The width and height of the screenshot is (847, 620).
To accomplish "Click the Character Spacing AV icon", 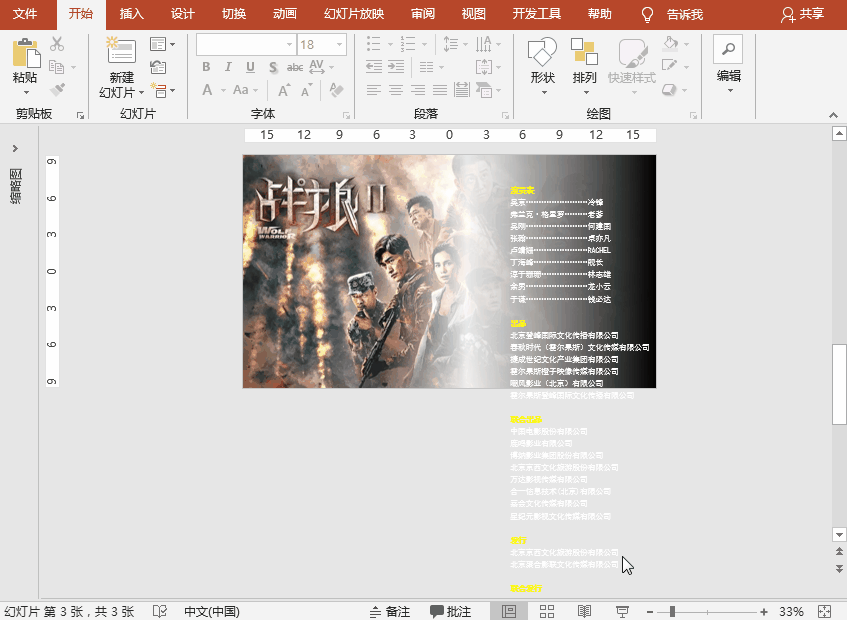I will pyautogui.click(x=317, y=67).
